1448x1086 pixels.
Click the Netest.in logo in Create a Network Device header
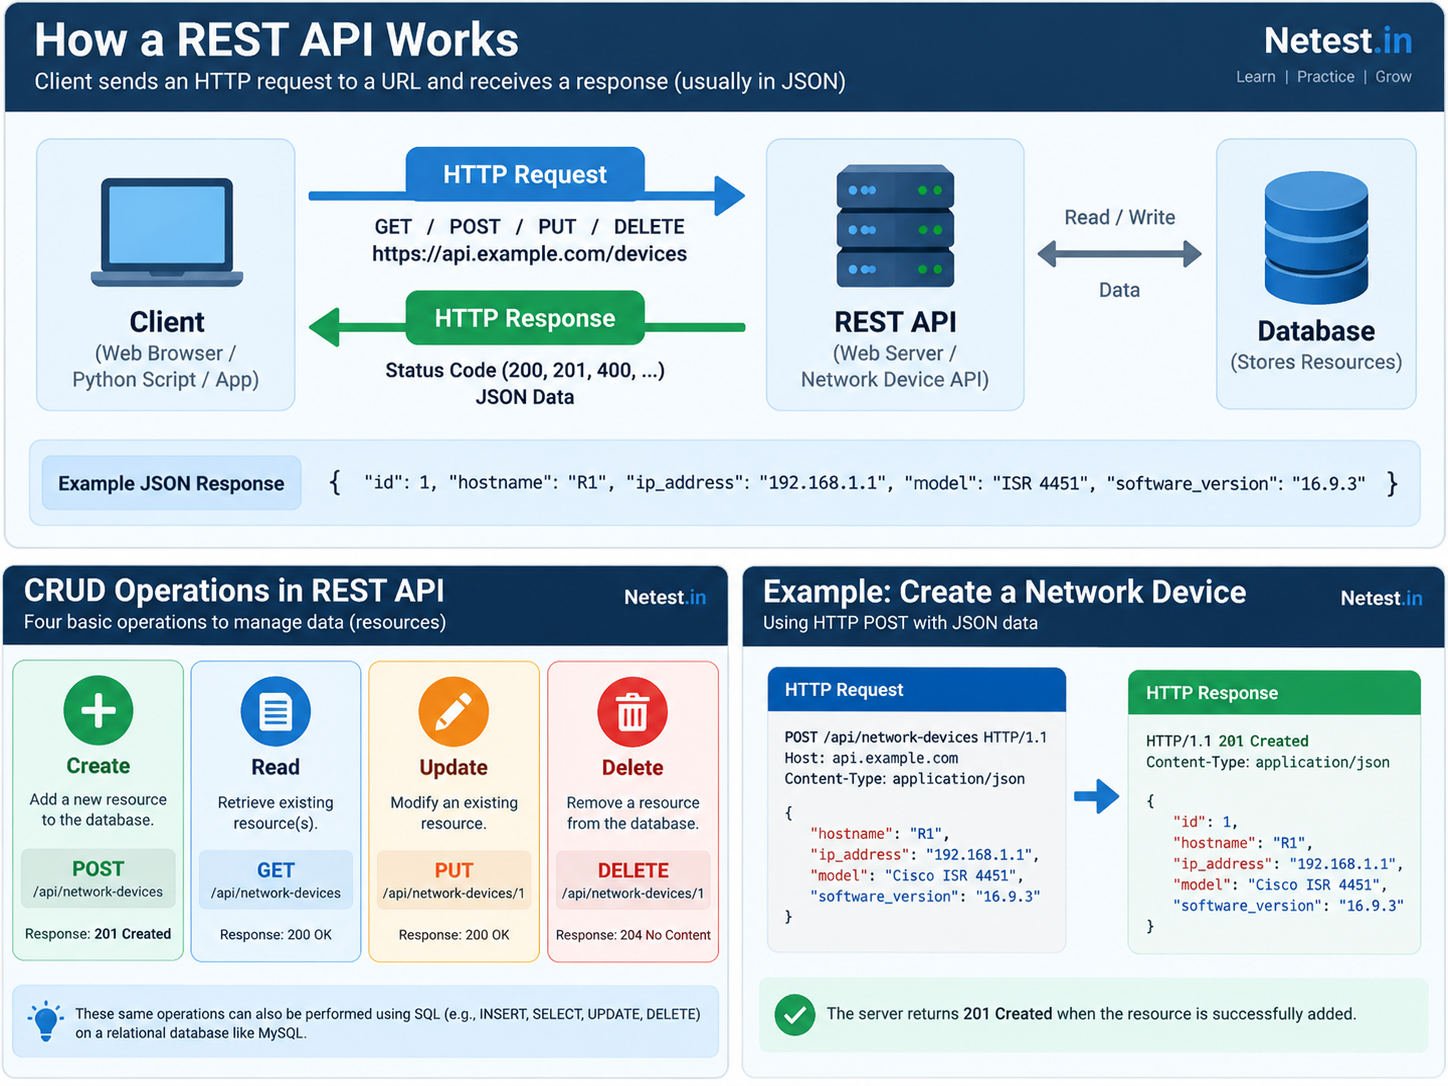coord(1381,598)
